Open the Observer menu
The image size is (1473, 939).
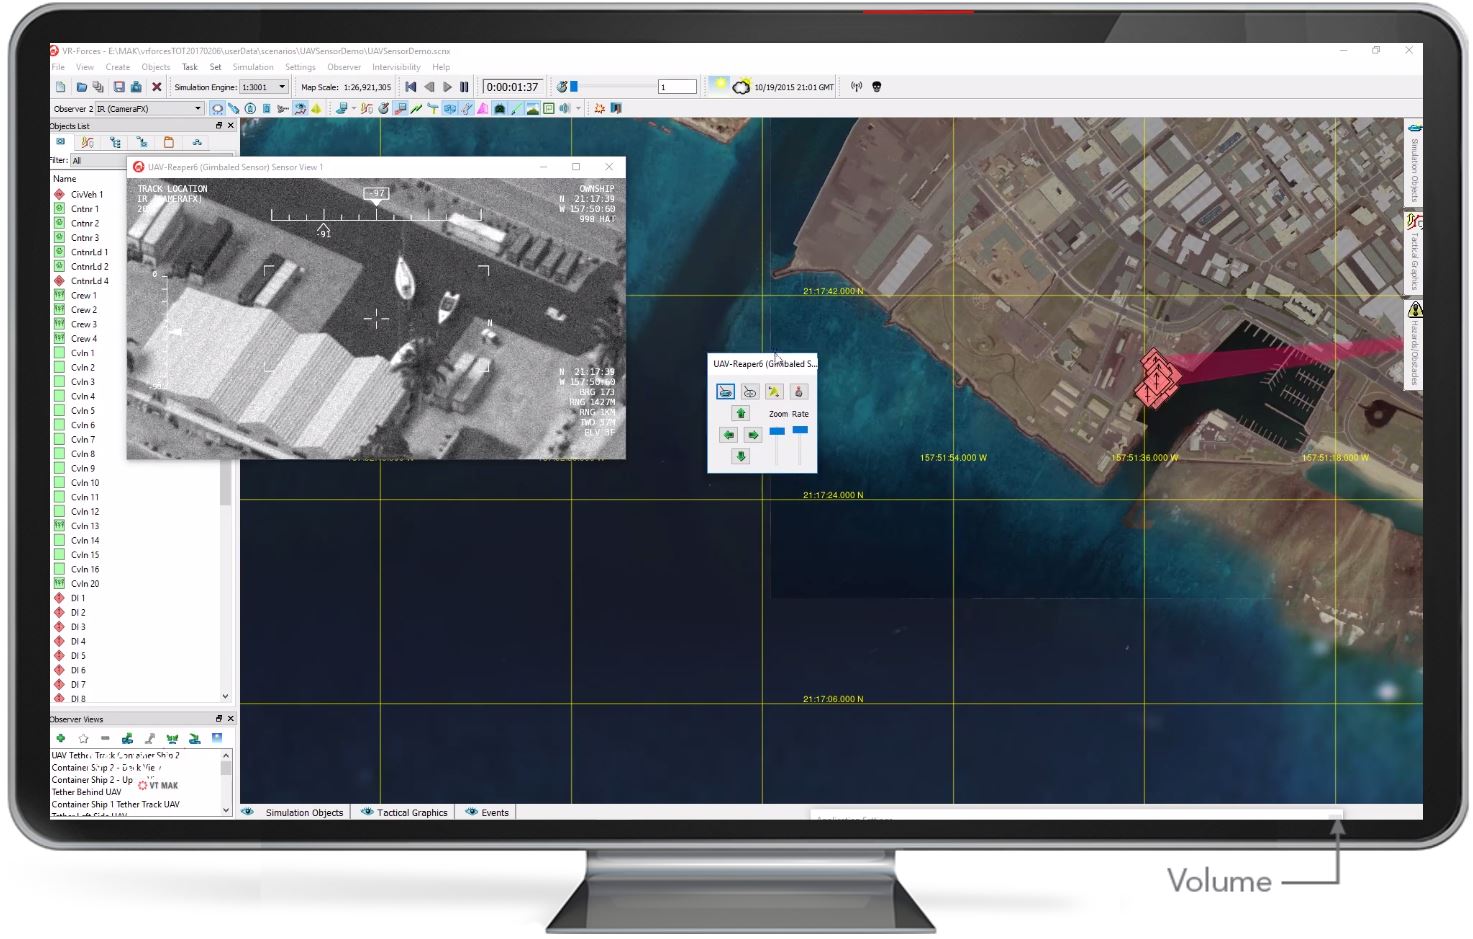(343, 67)
